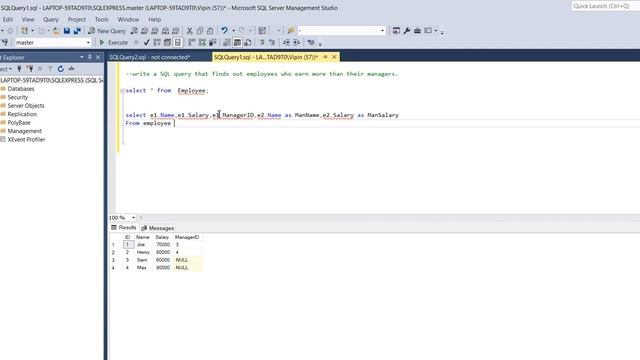Click the Analysis Services DAX Query icon
The height and width of the screenshot is (360, 640).
pos(176,31)
